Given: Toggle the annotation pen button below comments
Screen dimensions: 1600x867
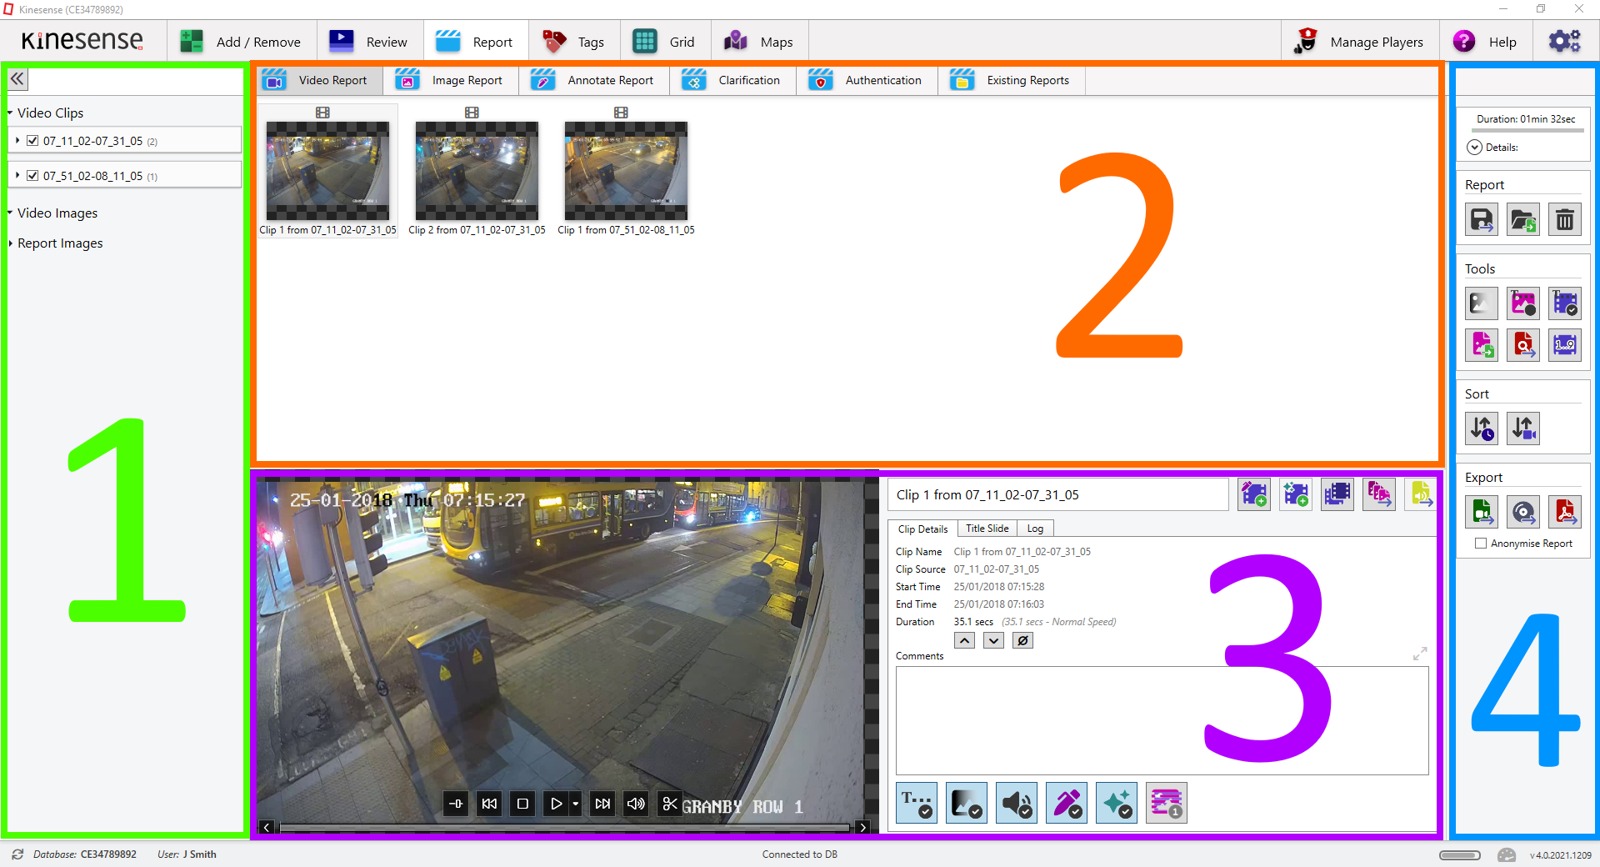Looking at the screenshot, I should (1066, 803).
